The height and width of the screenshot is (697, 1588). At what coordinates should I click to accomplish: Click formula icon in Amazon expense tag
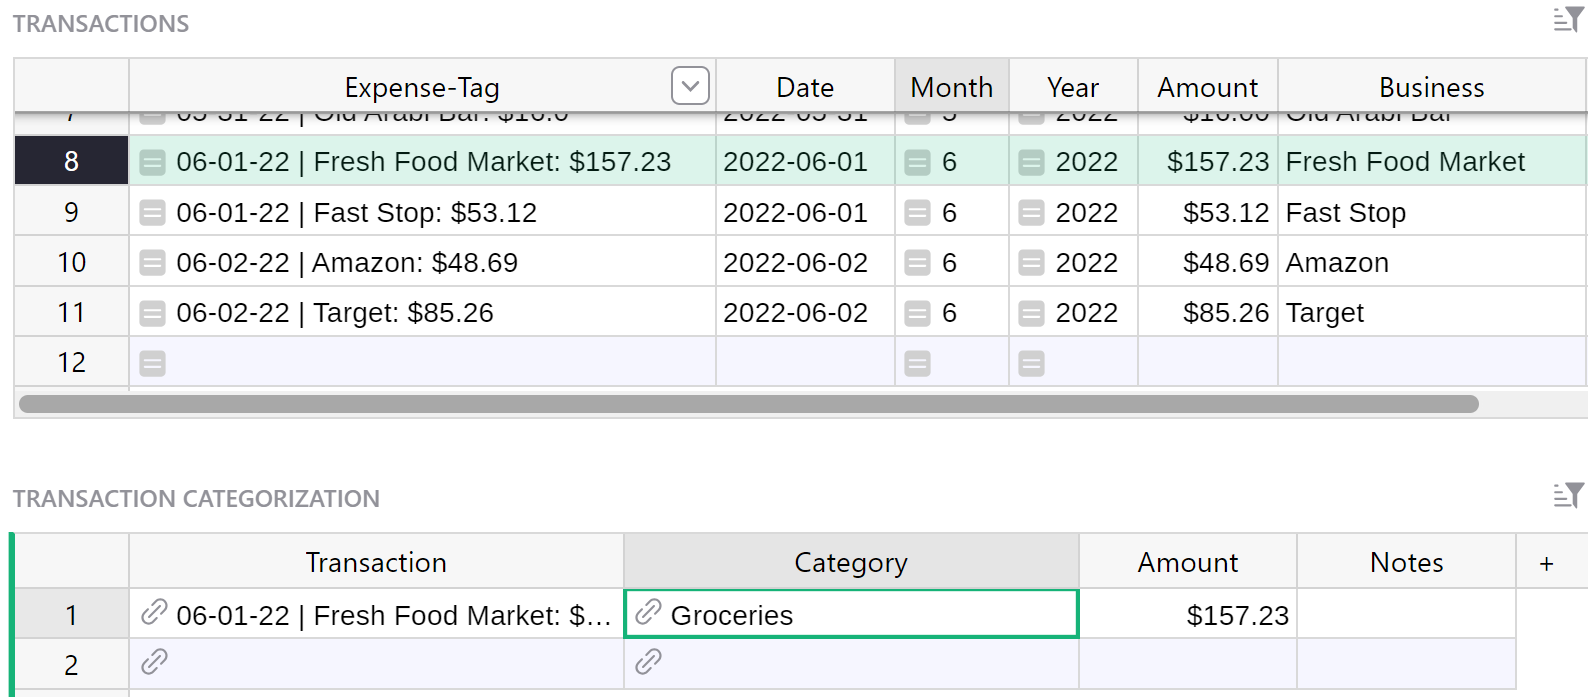(152, 262)
